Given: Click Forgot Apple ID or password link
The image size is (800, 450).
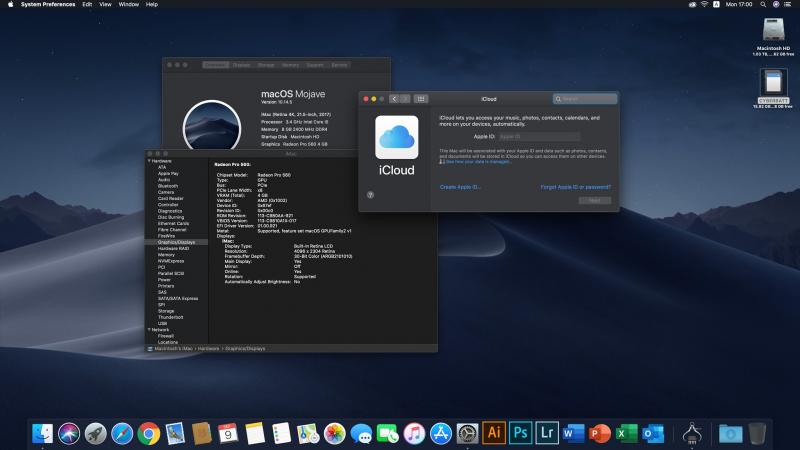Looking at the screenshot, I should (576, 187).
